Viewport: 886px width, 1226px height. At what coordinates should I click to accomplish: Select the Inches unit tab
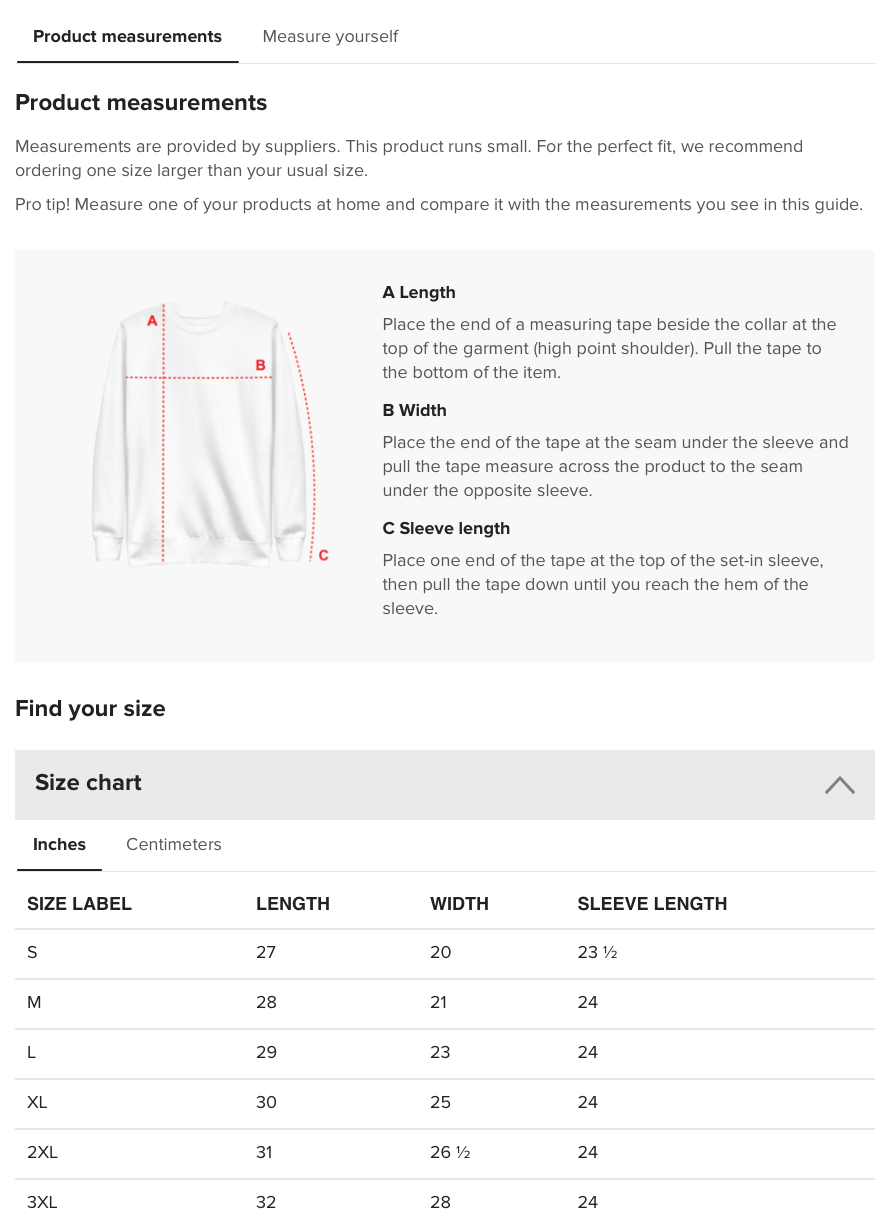59,845
